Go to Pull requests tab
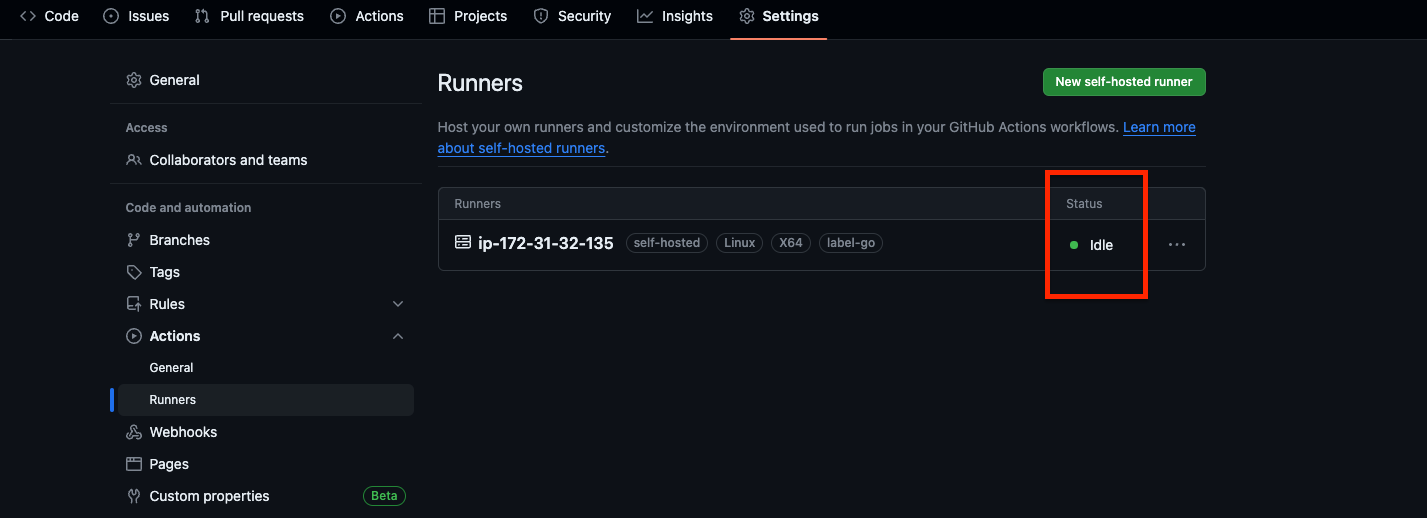Image resolution: width=1427 pixels, height=518 pixels. point(249,16)
